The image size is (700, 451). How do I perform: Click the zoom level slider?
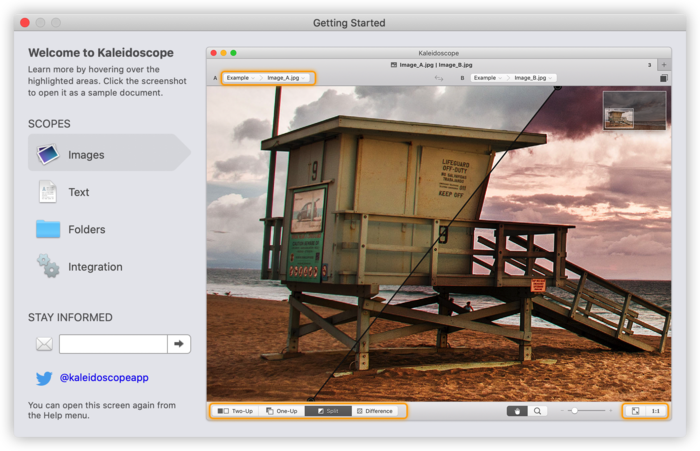[x=586, y=410]
